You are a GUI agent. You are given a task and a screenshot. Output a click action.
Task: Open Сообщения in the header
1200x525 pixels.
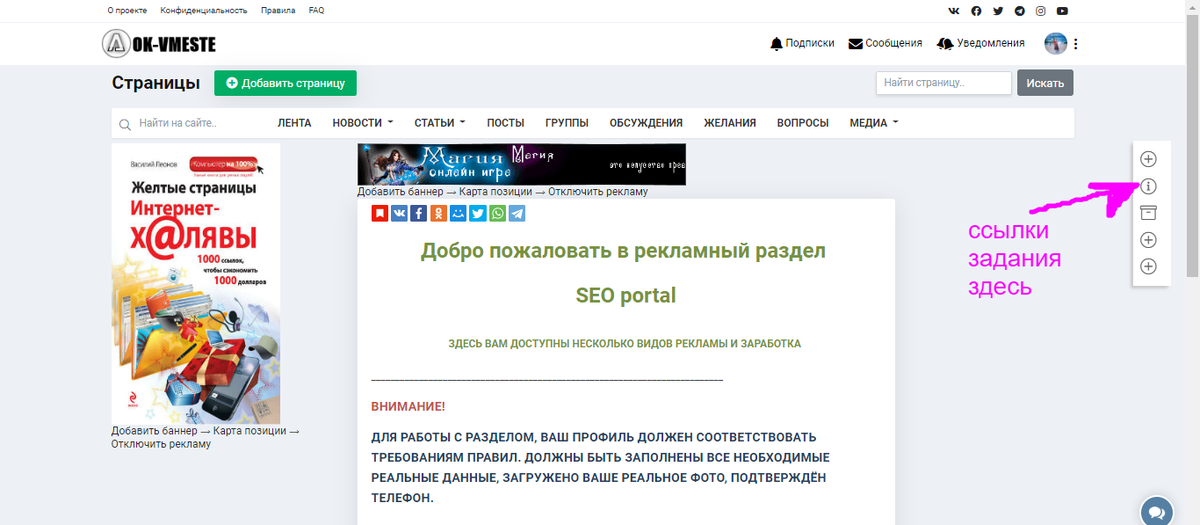coord(885,43)
